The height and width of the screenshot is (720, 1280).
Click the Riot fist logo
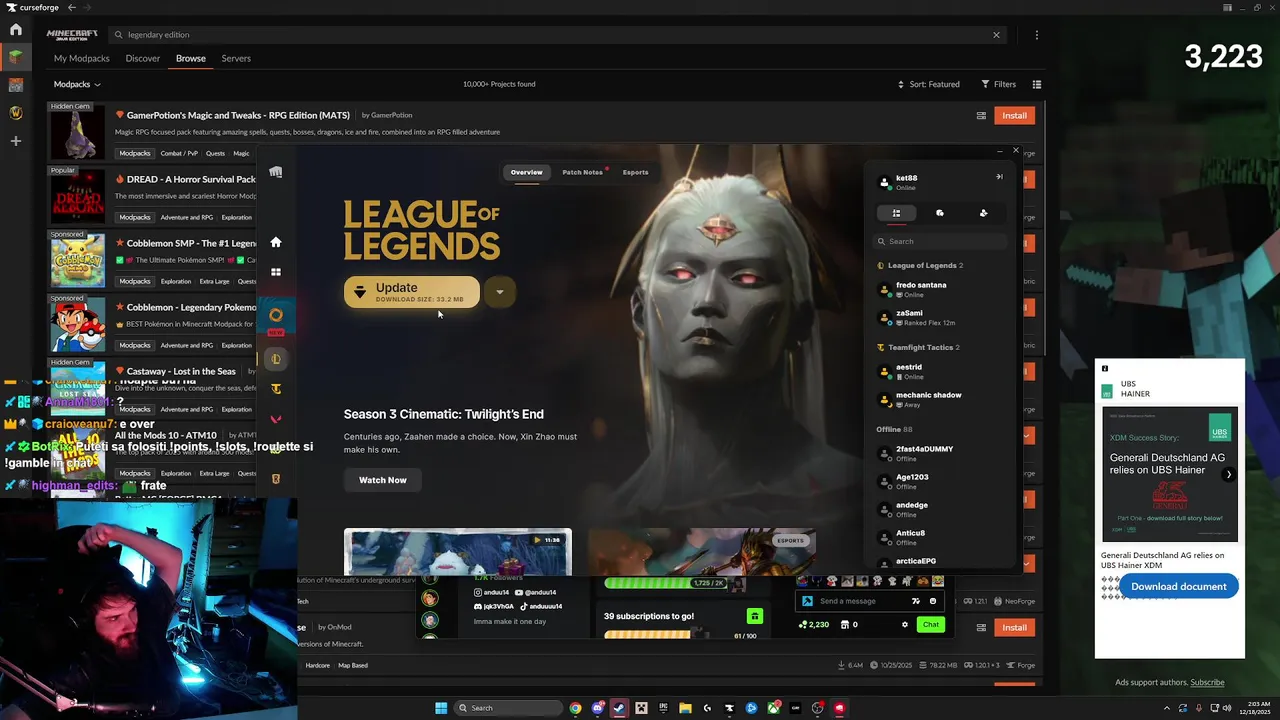pos(276,172)
